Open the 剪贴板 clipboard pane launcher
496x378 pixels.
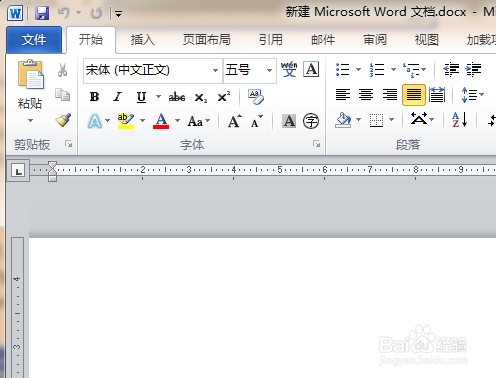tap(69, 144)
